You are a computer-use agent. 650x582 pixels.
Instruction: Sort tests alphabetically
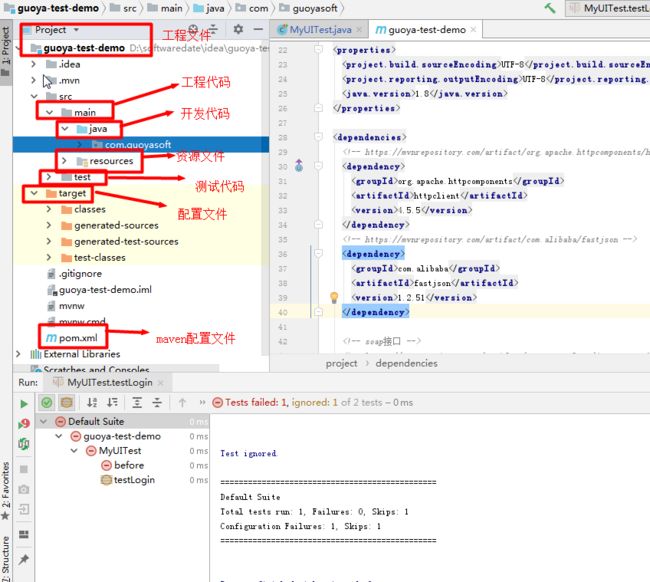click(92, 402)
